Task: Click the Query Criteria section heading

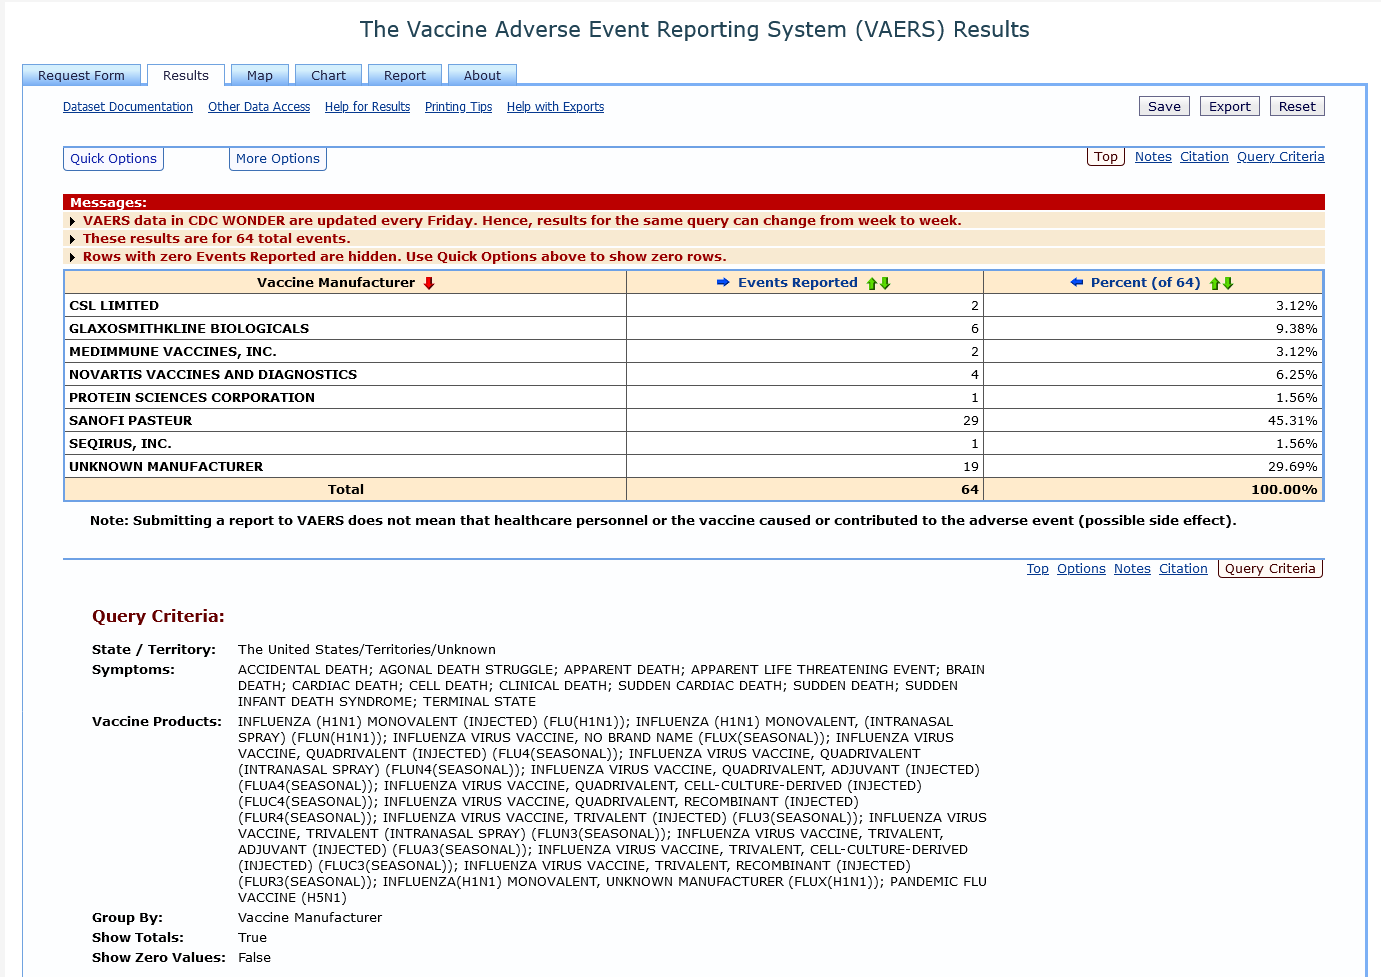Action: pyautogui.click(x=158, y=616)
